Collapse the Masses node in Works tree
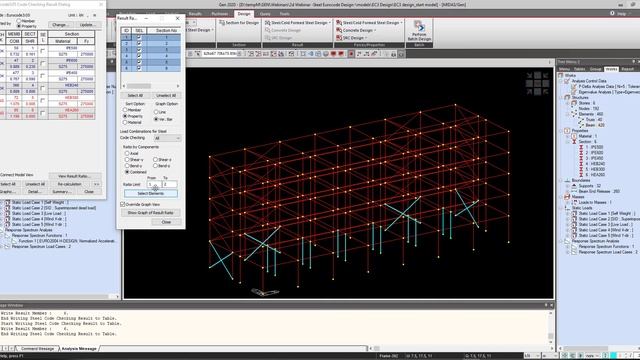 [x=561, y=197]
